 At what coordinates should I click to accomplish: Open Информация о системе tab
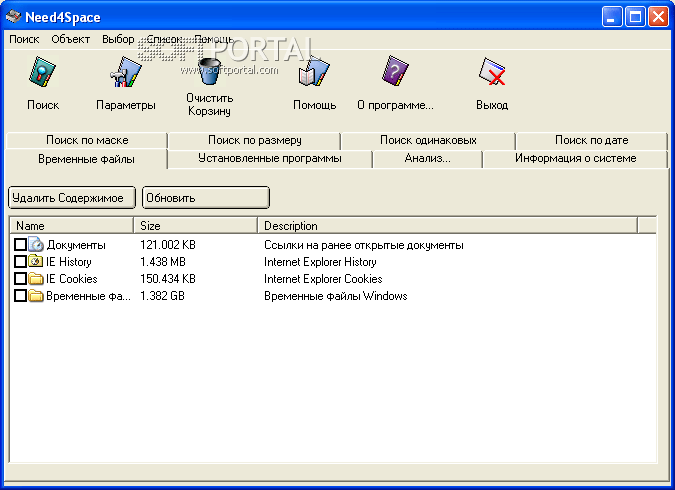(x=575, y=158)
